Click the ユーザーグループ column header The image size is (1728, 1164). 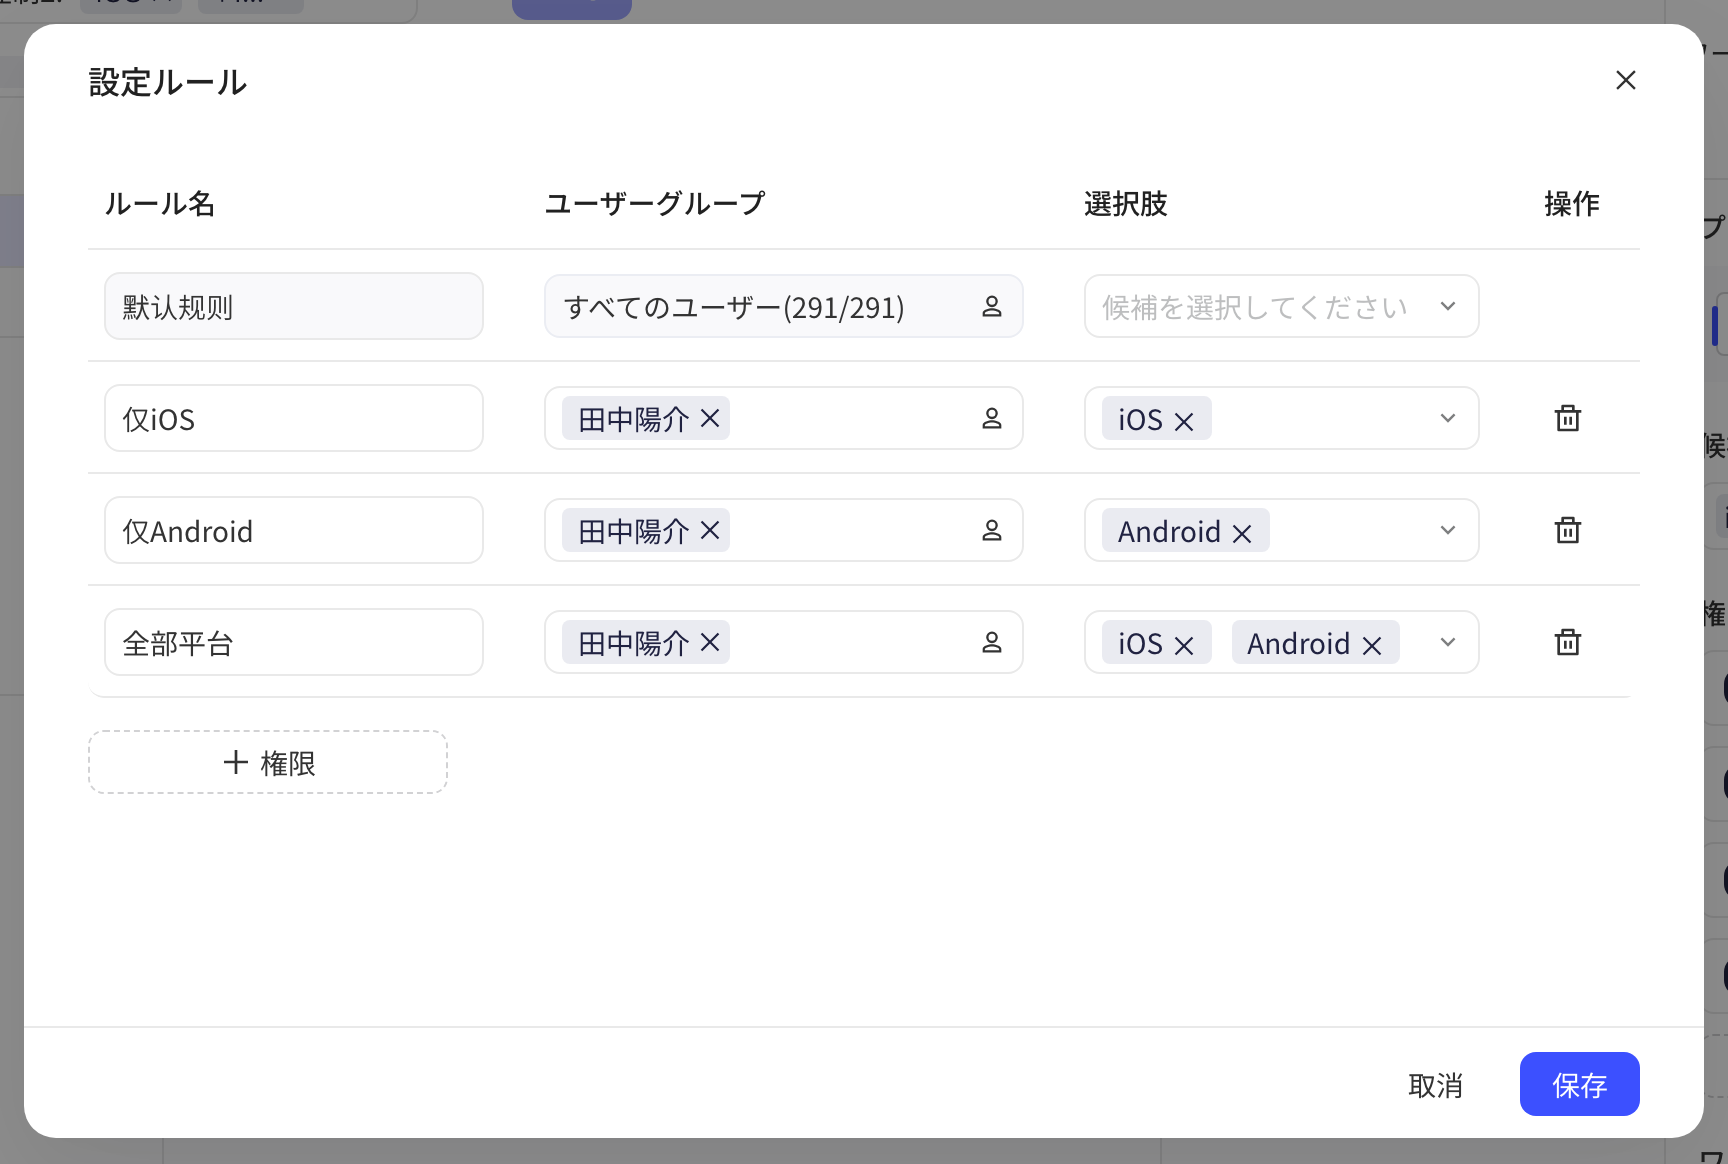655,204
